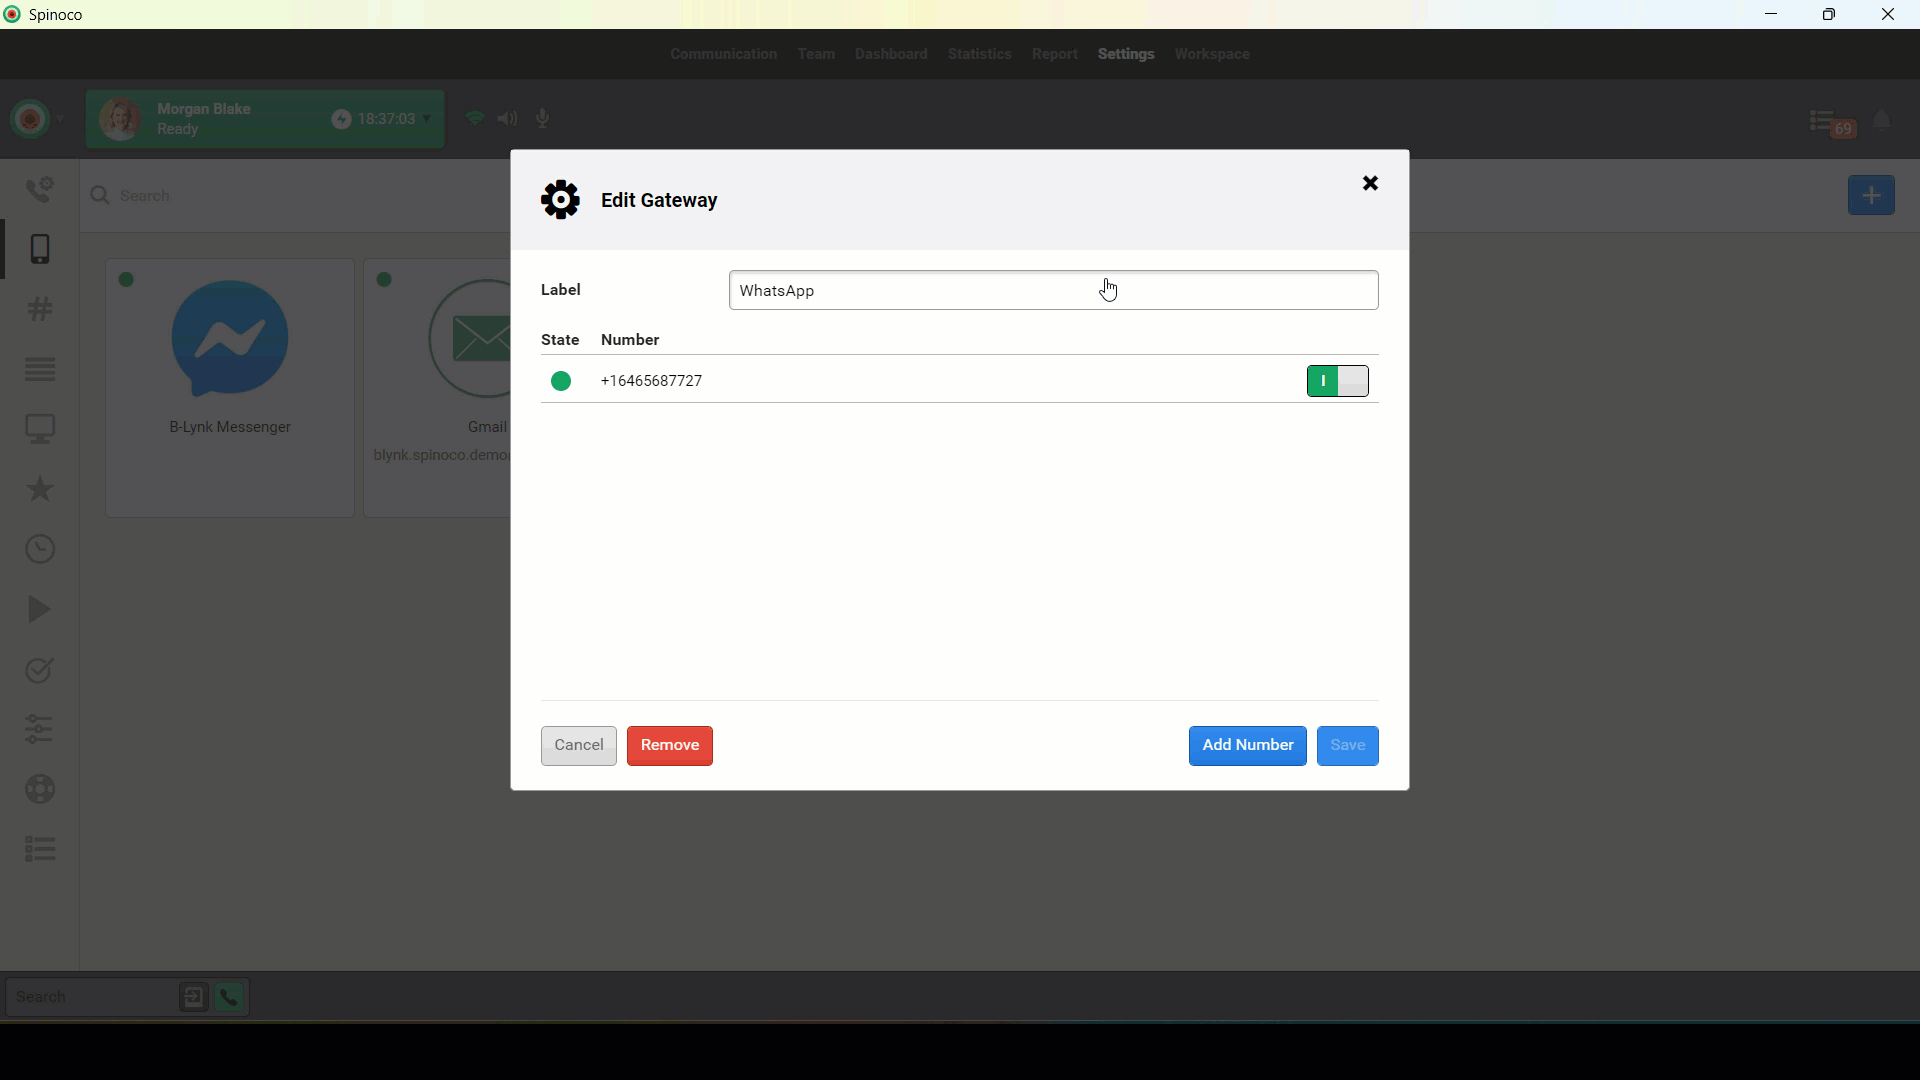Open the Communication menu

723,54
